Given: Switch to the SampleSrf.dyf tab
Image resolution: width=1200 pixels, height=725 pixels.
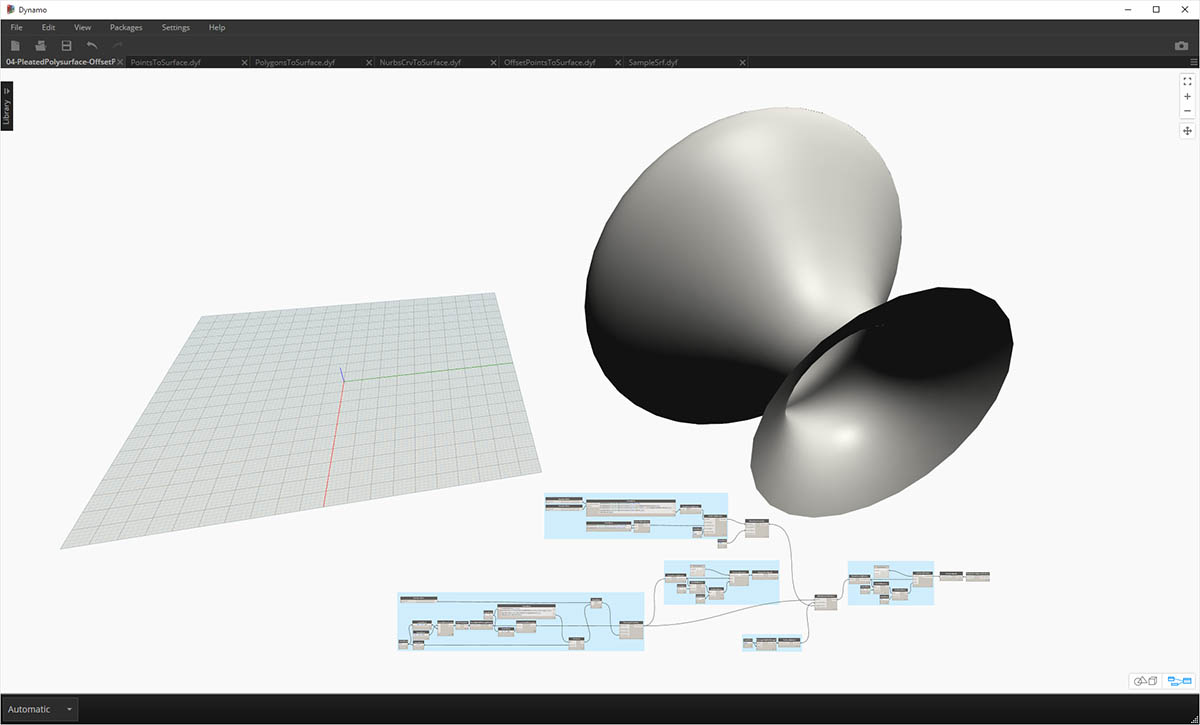Looking at the screenshot, I should [653, 62].
